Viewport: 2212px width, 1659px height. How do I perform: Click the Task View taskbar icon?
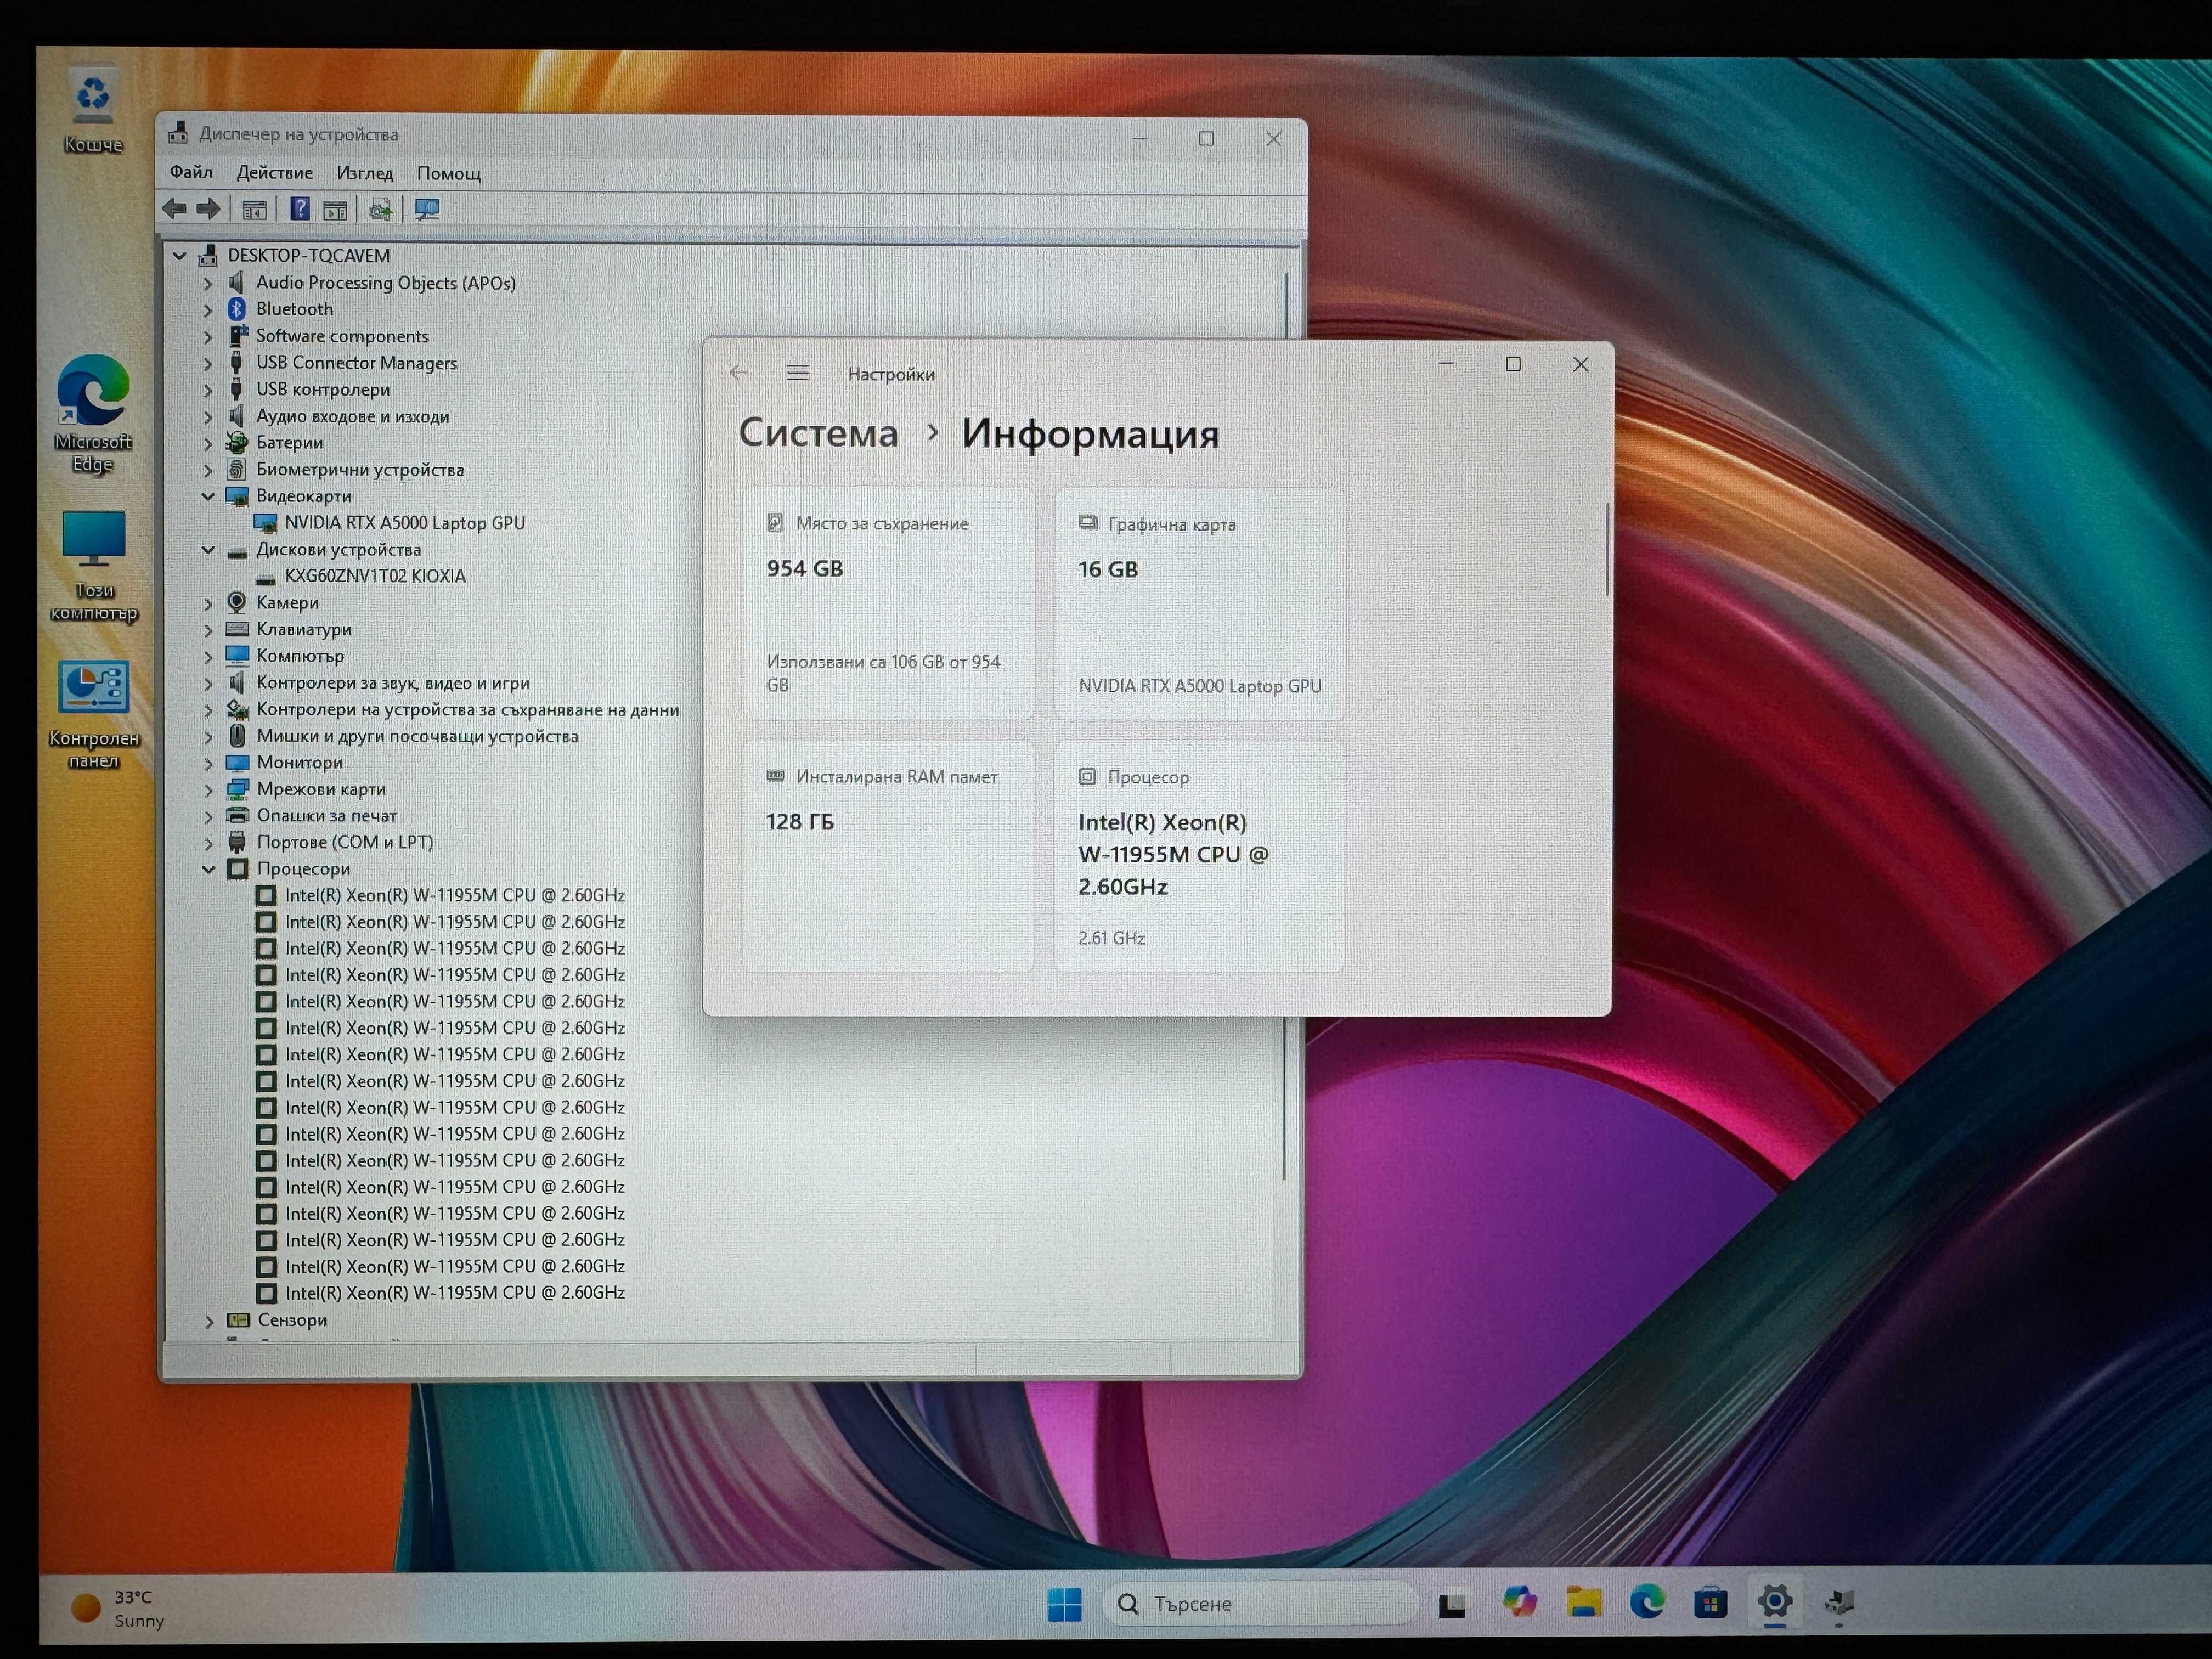pyautogui.click(x=1451, y=1605)
